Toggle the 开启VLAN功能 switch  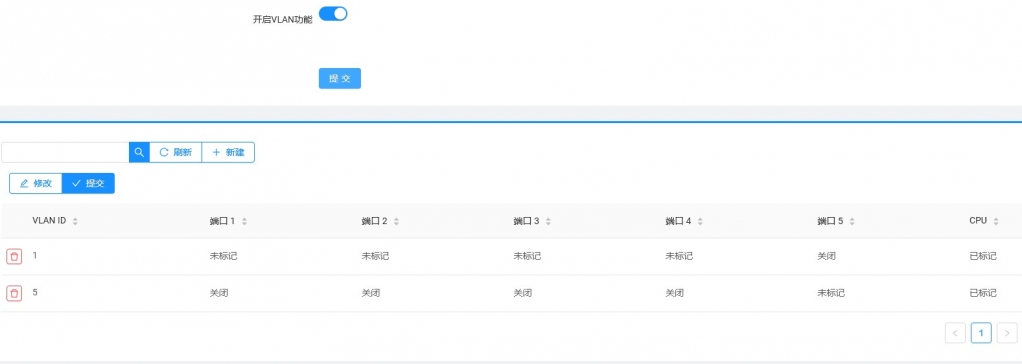tap(333, 14)
